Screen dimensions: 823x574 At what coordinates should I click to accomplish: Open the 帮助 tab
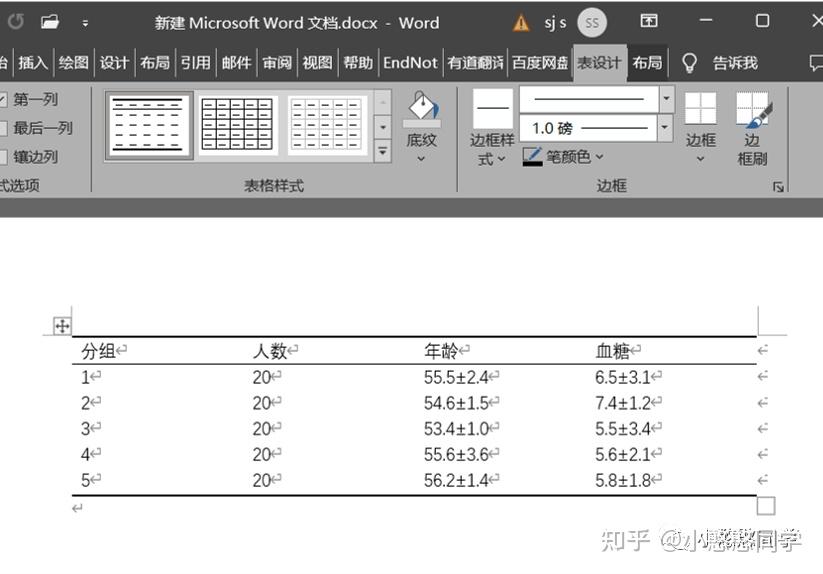coord(358,63)
